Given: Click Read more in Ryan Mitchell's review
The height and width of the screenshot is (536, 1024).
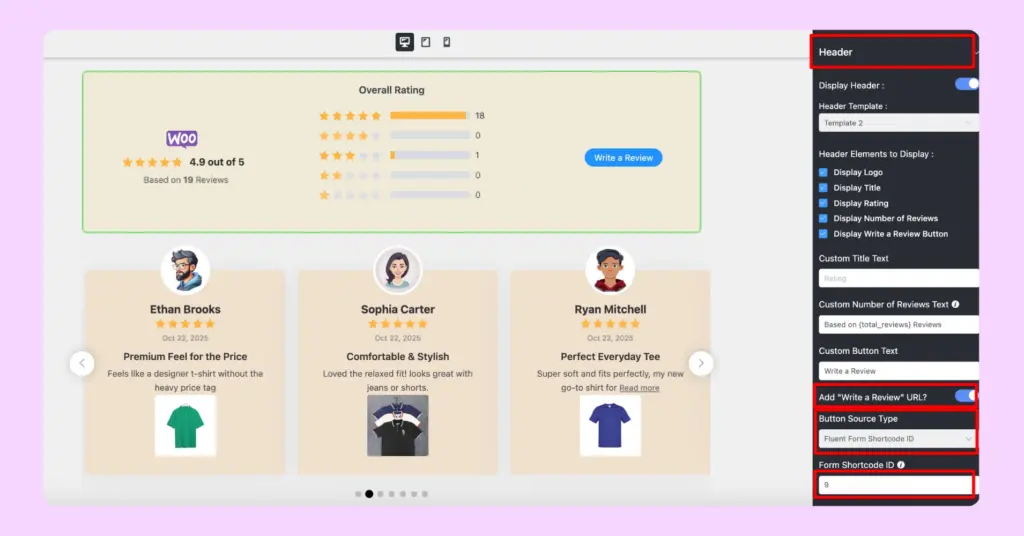Looking at the screenshot, I should 639,388.
